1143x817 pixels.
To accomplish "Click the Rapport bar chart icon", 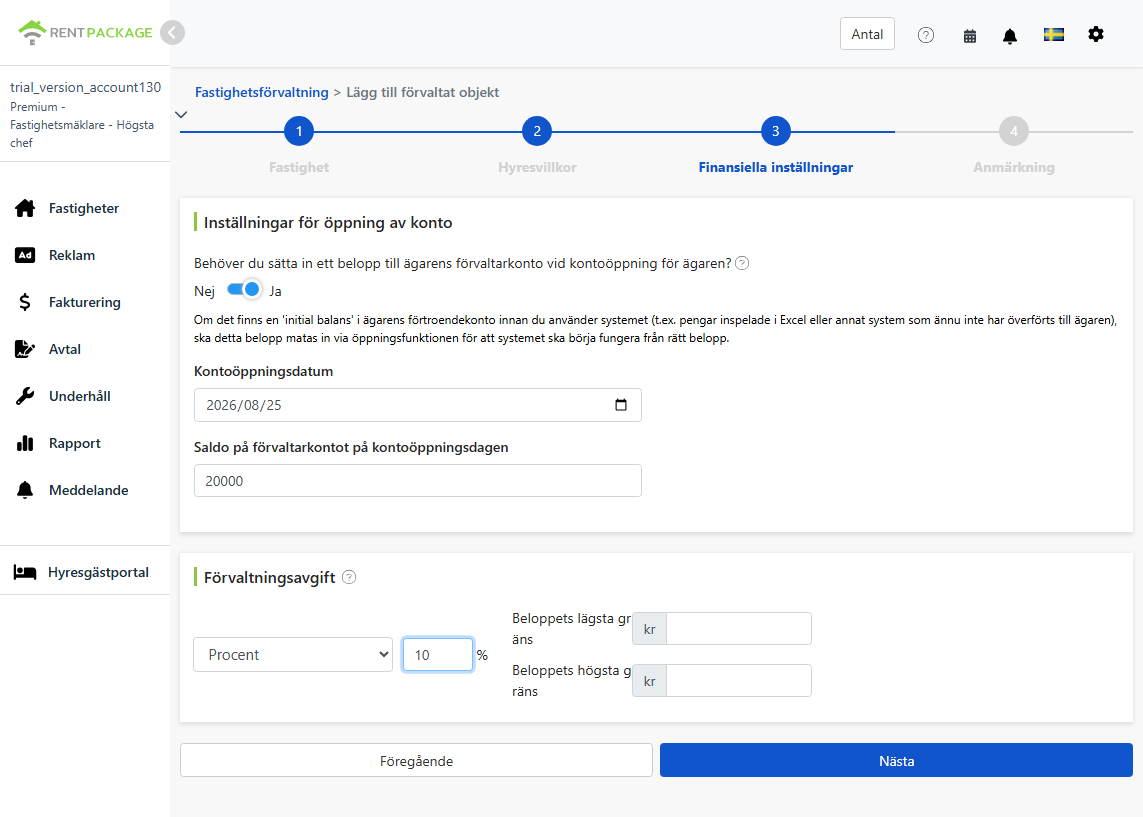I will click(25, 443).
